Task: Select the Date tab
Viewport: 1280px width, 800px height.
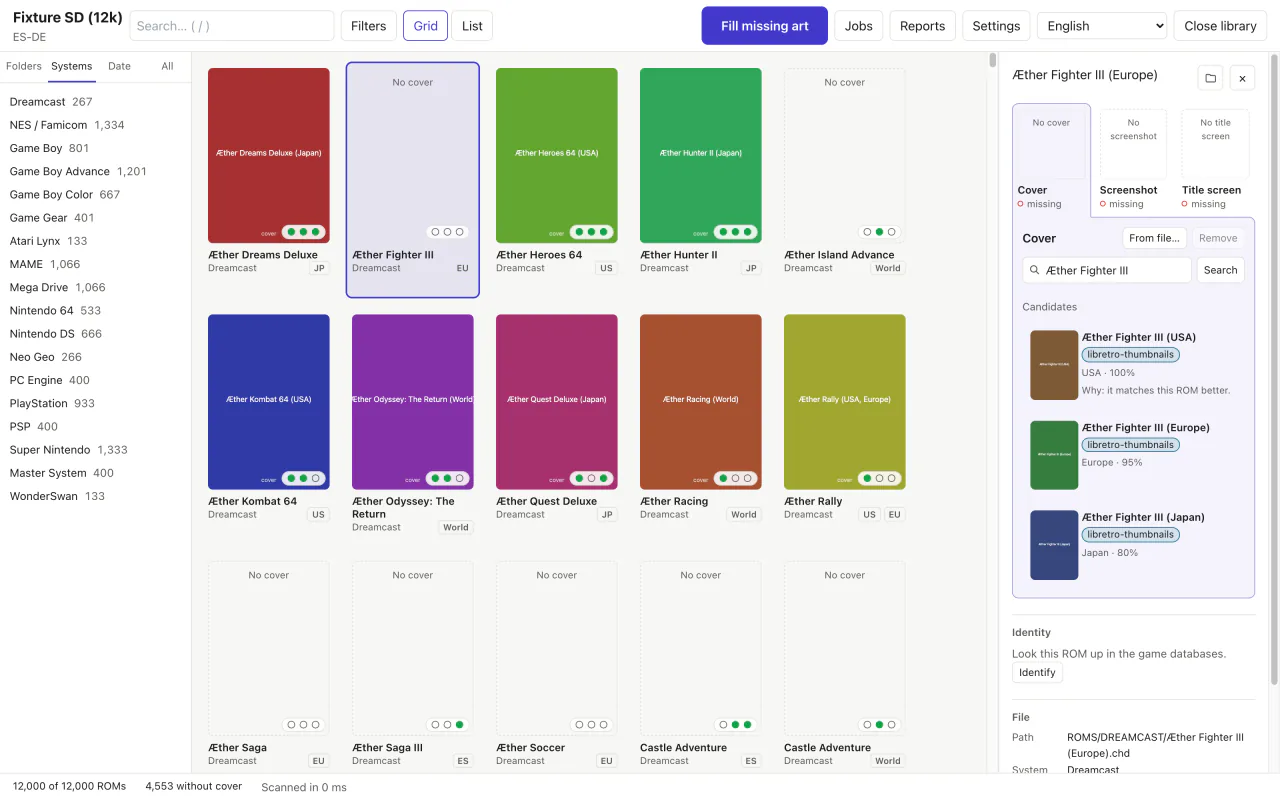Action: point(119,66)
